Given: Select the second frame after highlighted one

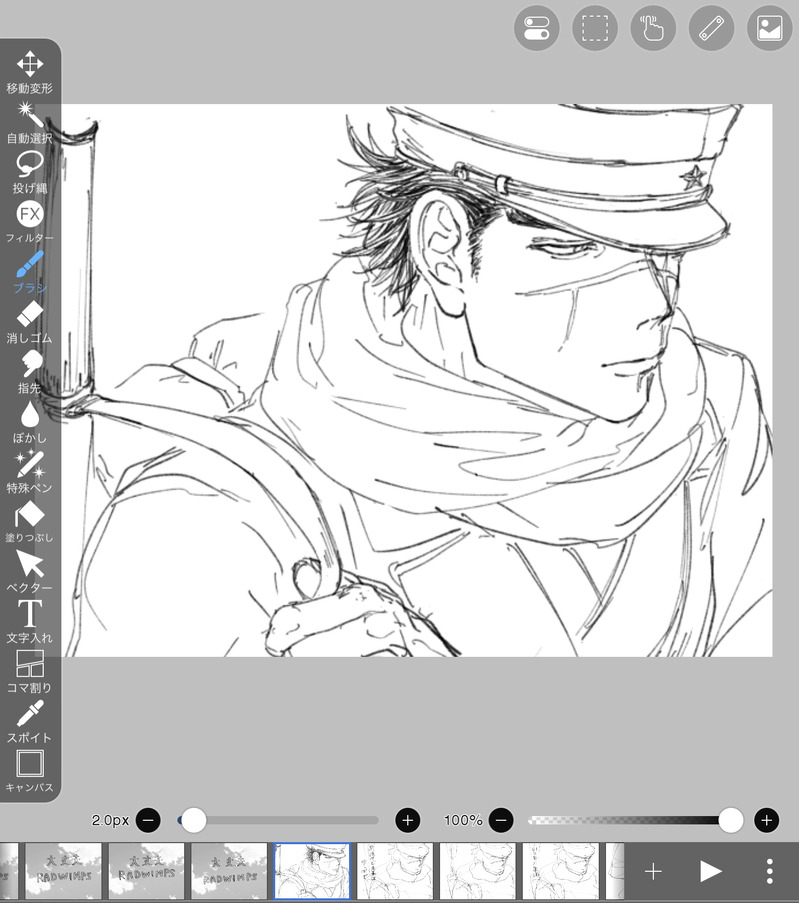Looking at the screenshot, I should [478, 871].
